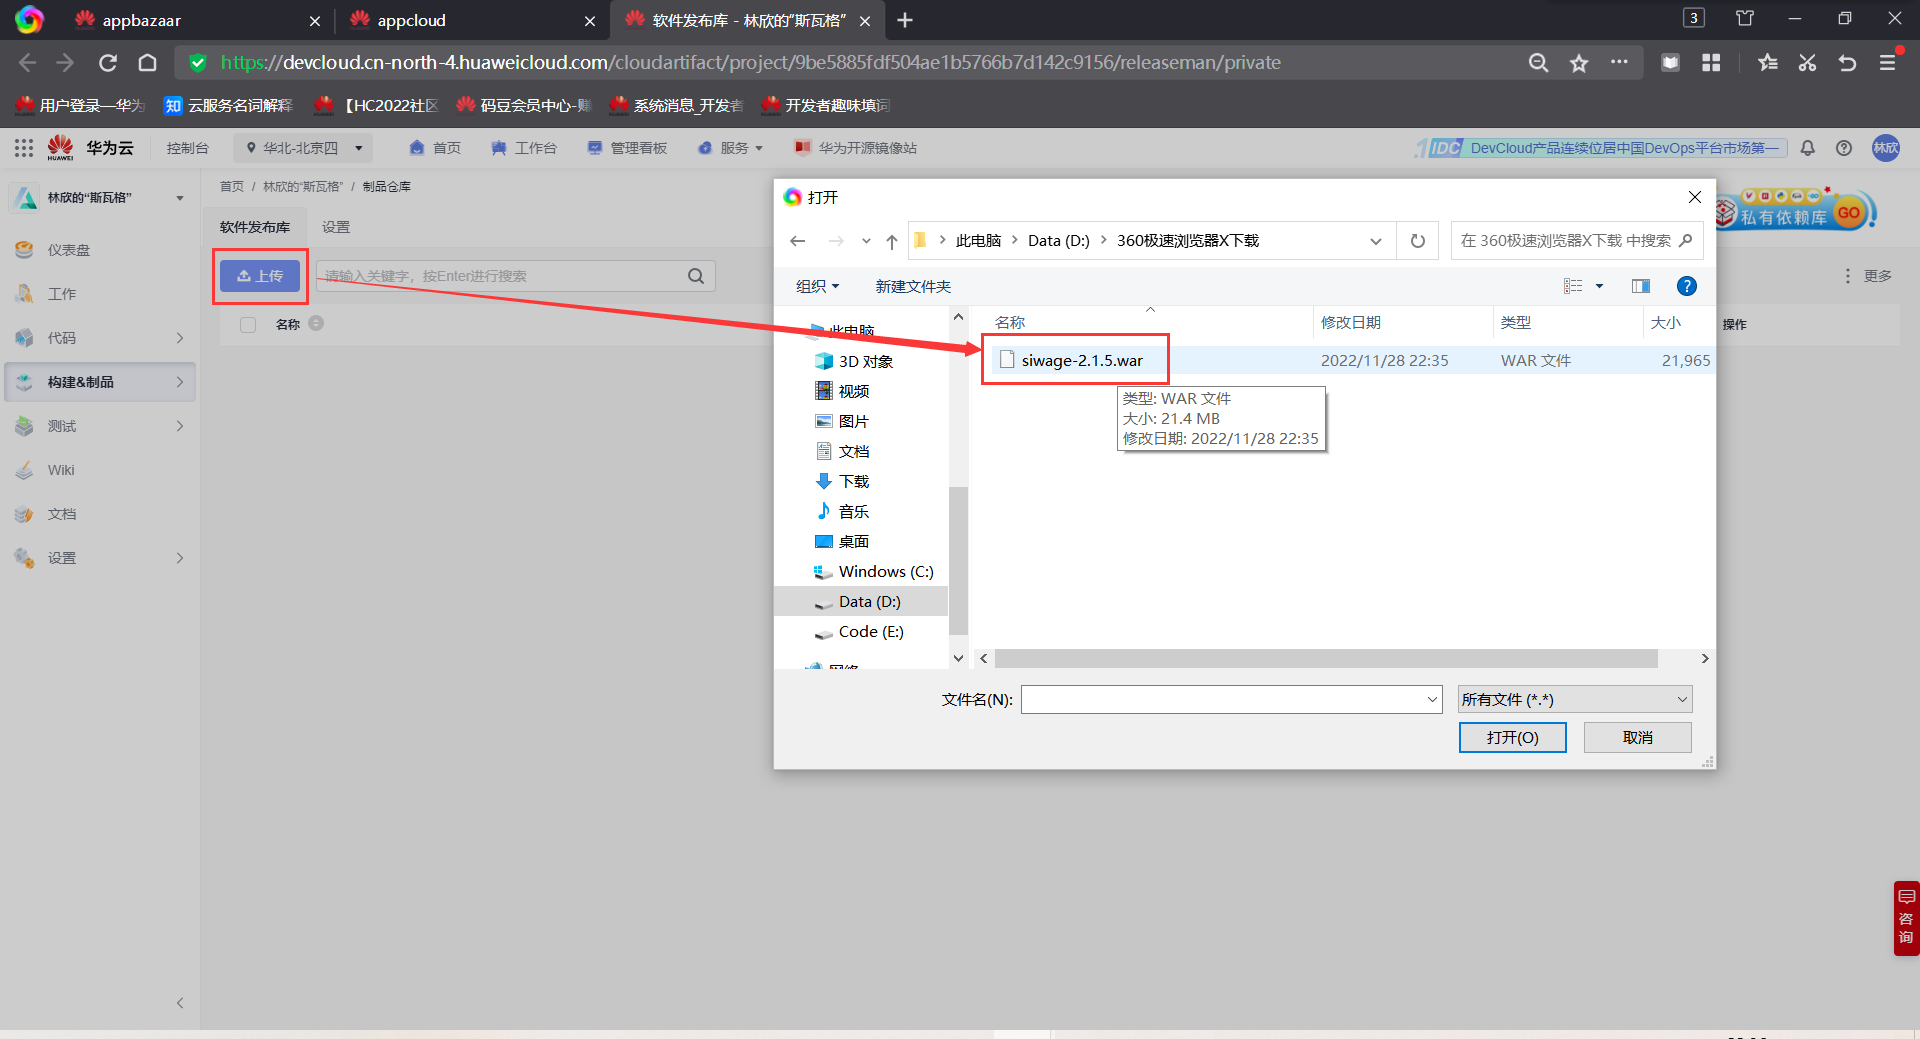1920x1039 pixels.
Task: Undo with the browser restore arrow icon
Action: (x=1847, y=63)
